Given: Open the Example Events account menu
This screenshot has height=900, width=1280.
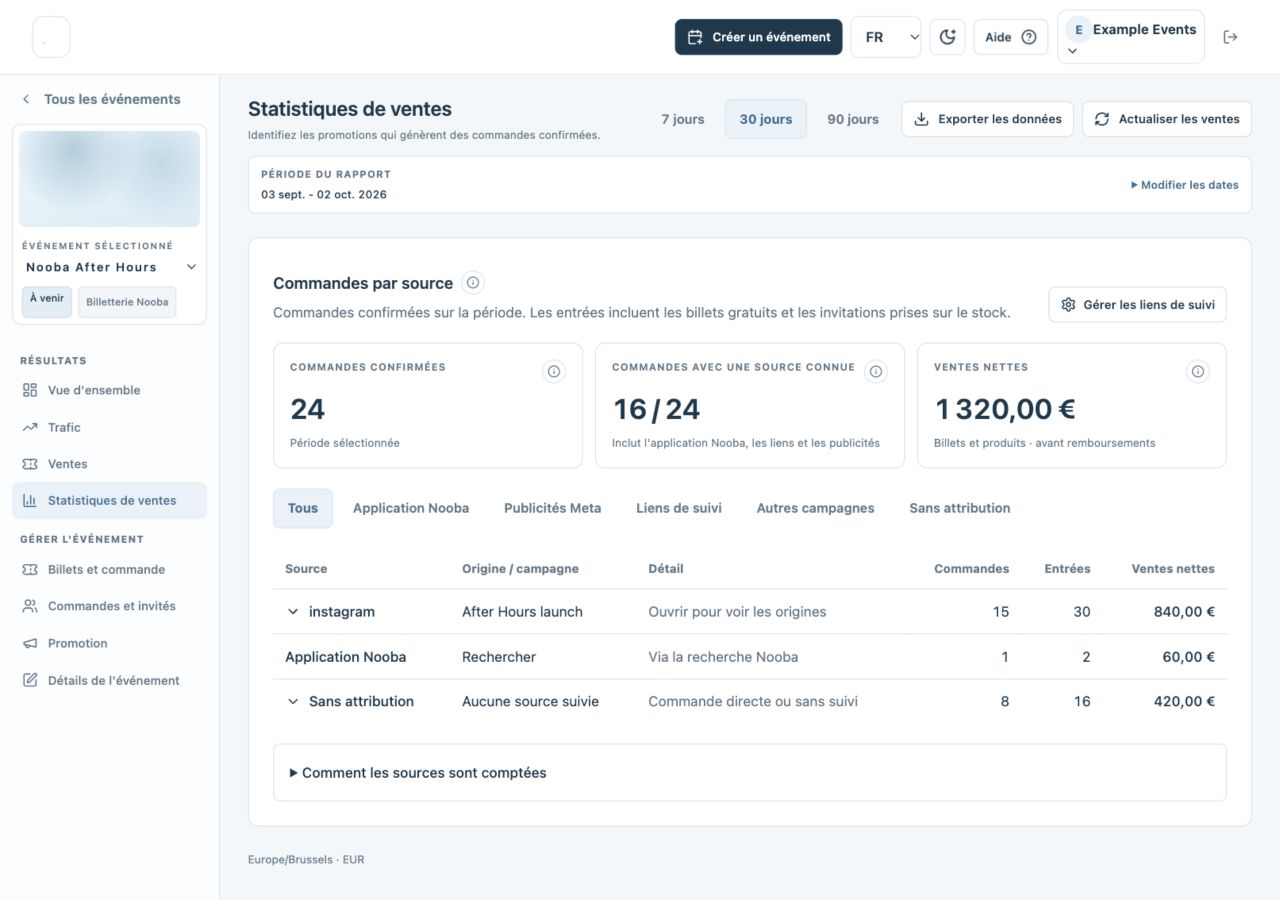Looking at the screenshot, I should [1131, 37].
